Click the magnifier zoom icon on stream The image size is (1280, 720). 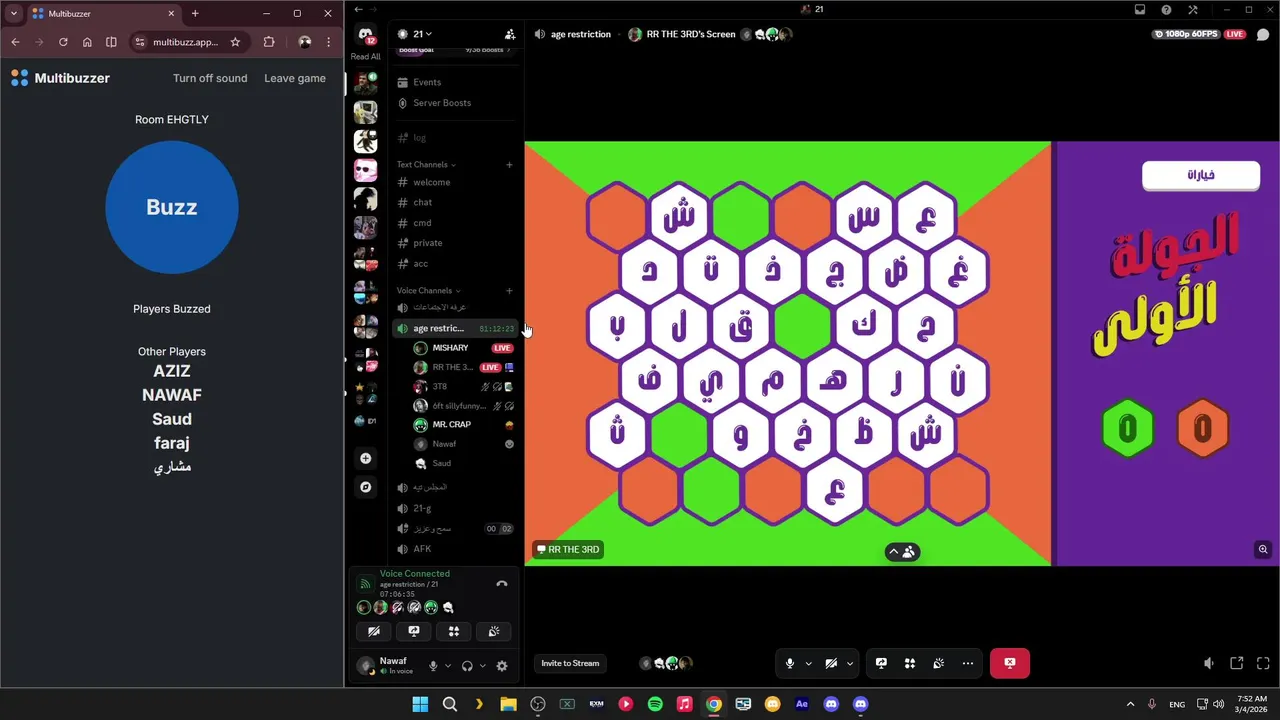pyautogui.click(x=1263, y=549)
